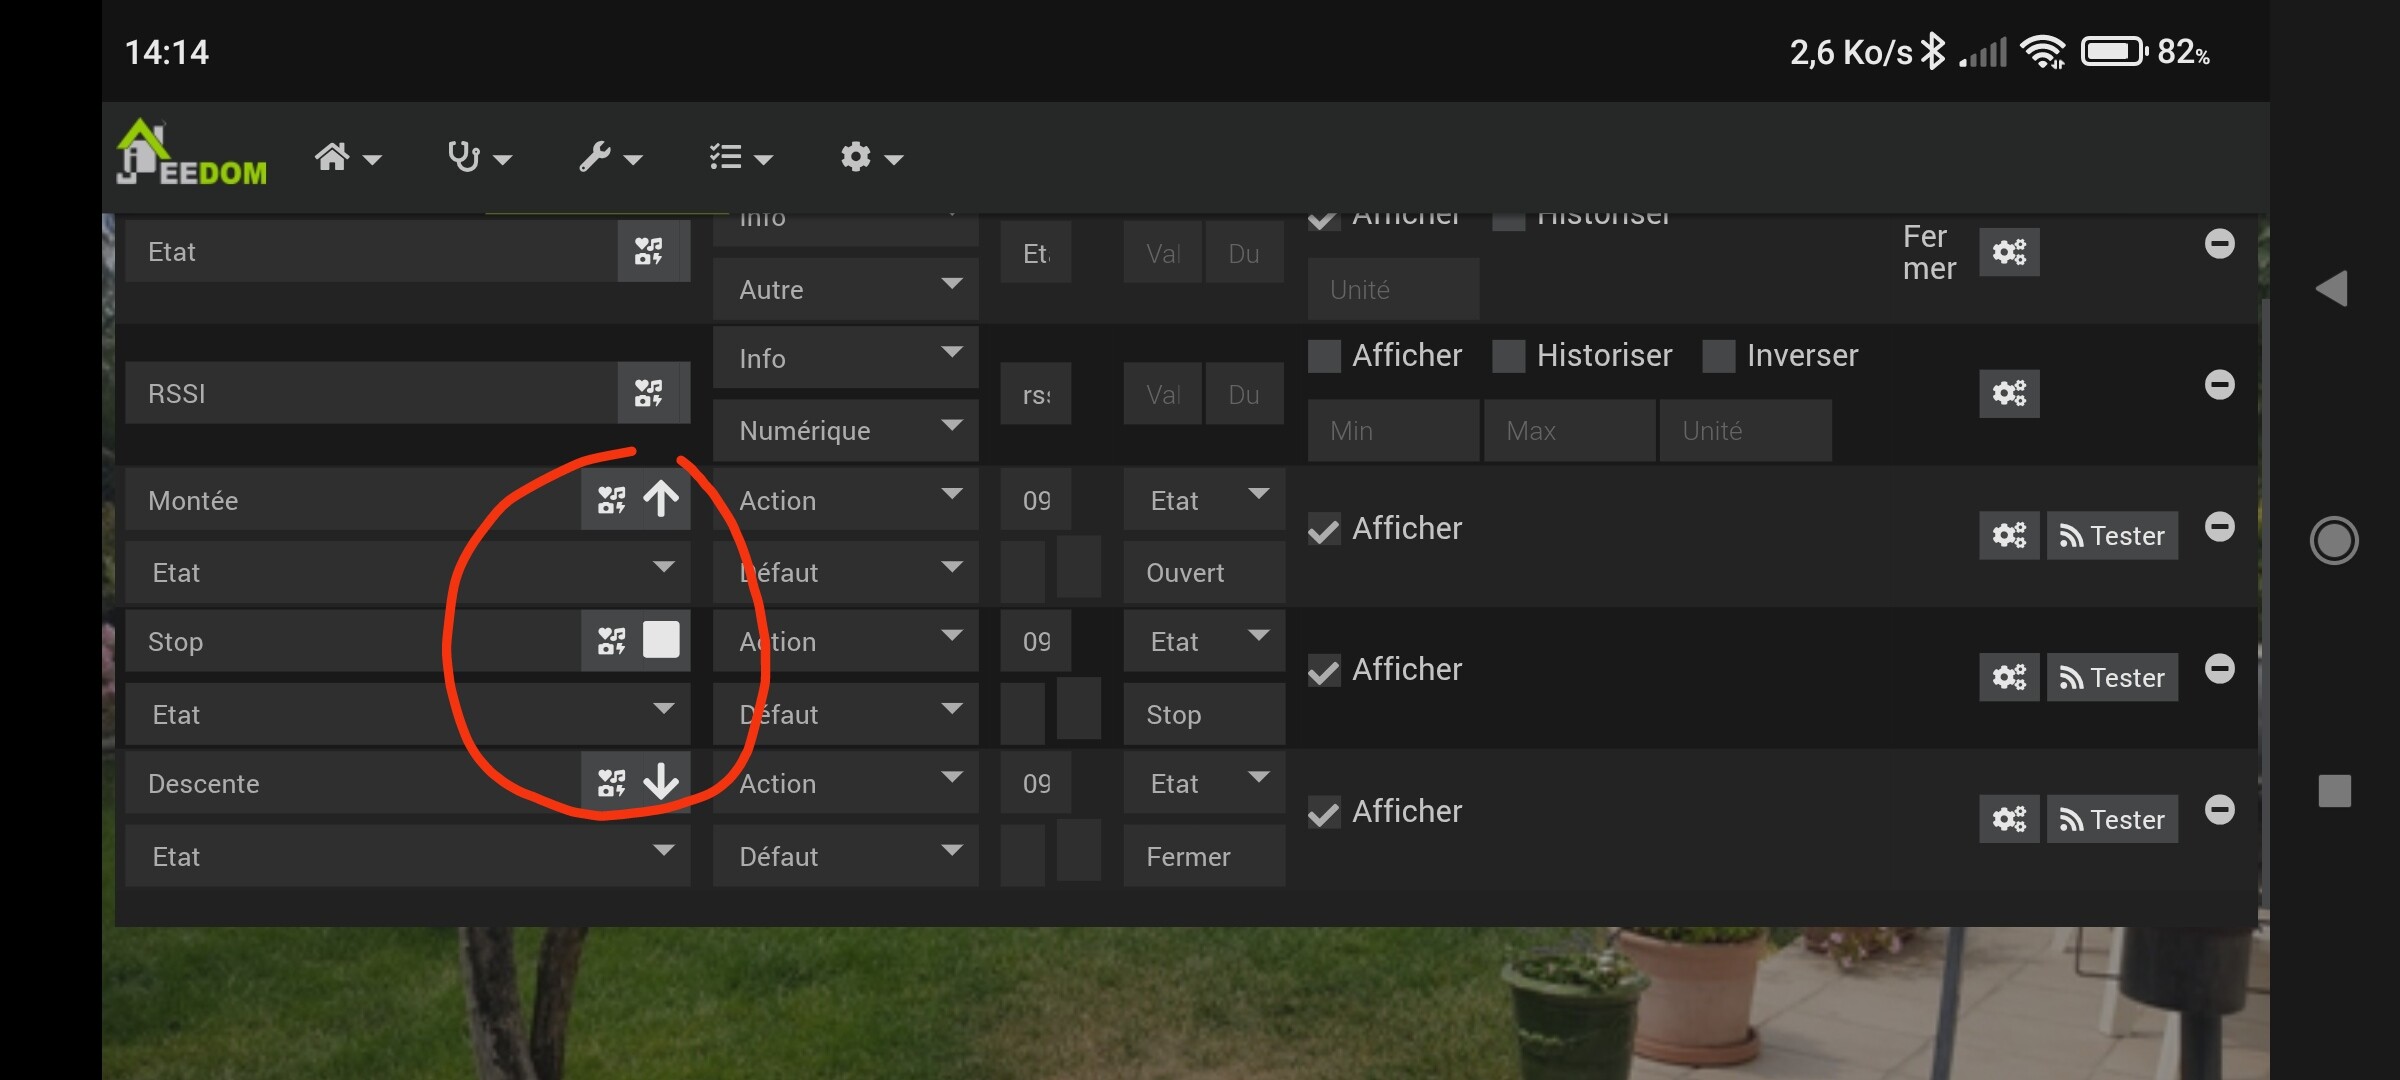Open Action type dropdown for Descente

point(845,783)
